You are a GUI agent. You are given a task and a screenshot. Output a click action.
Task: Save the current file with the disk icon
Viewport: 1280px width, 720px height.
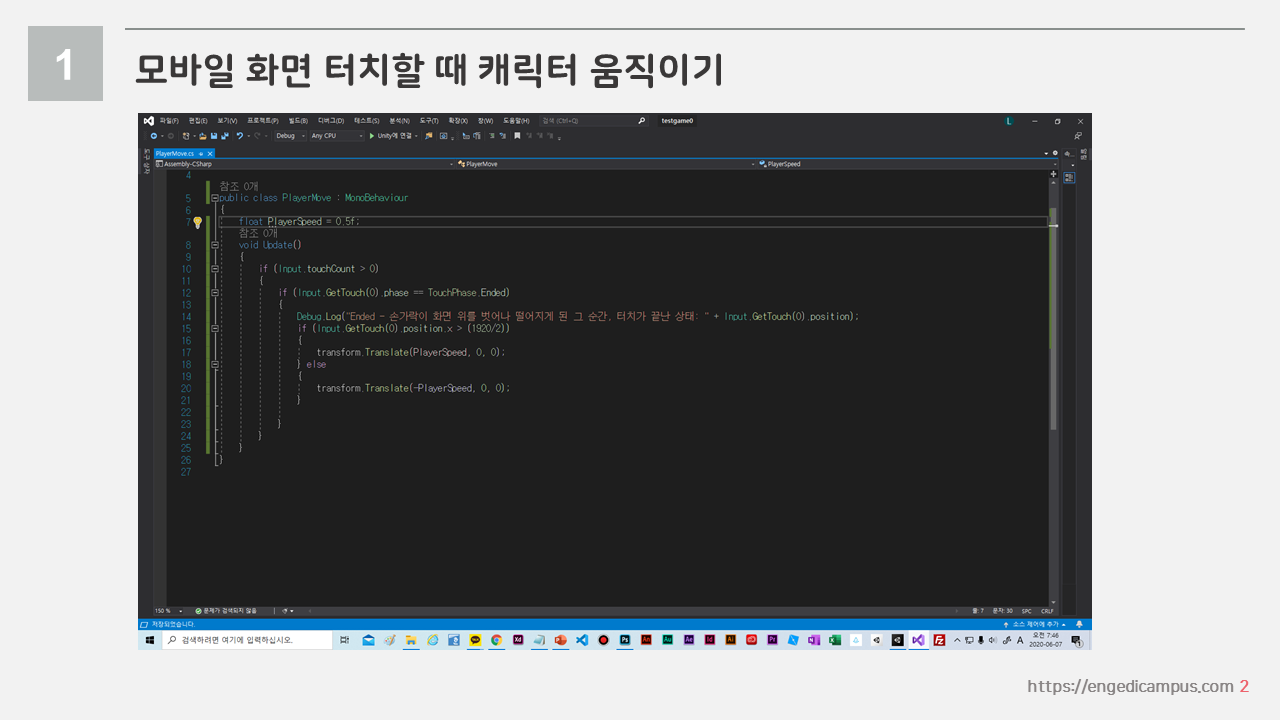pos(214,136)
